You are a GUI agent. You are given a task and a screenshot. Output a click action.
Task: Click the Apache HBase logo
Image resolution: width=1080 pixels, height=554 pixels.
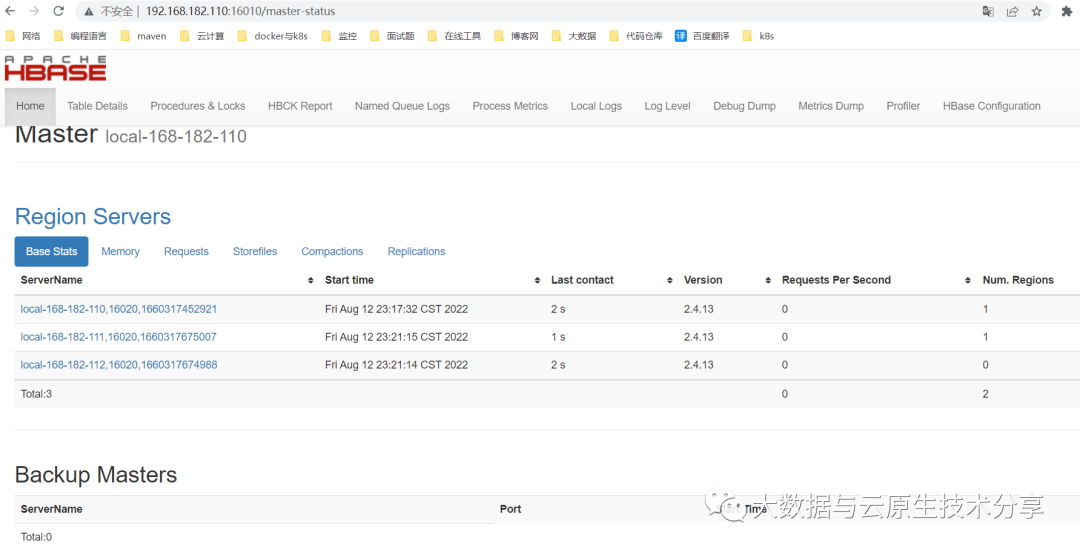(x=55, y=68)
